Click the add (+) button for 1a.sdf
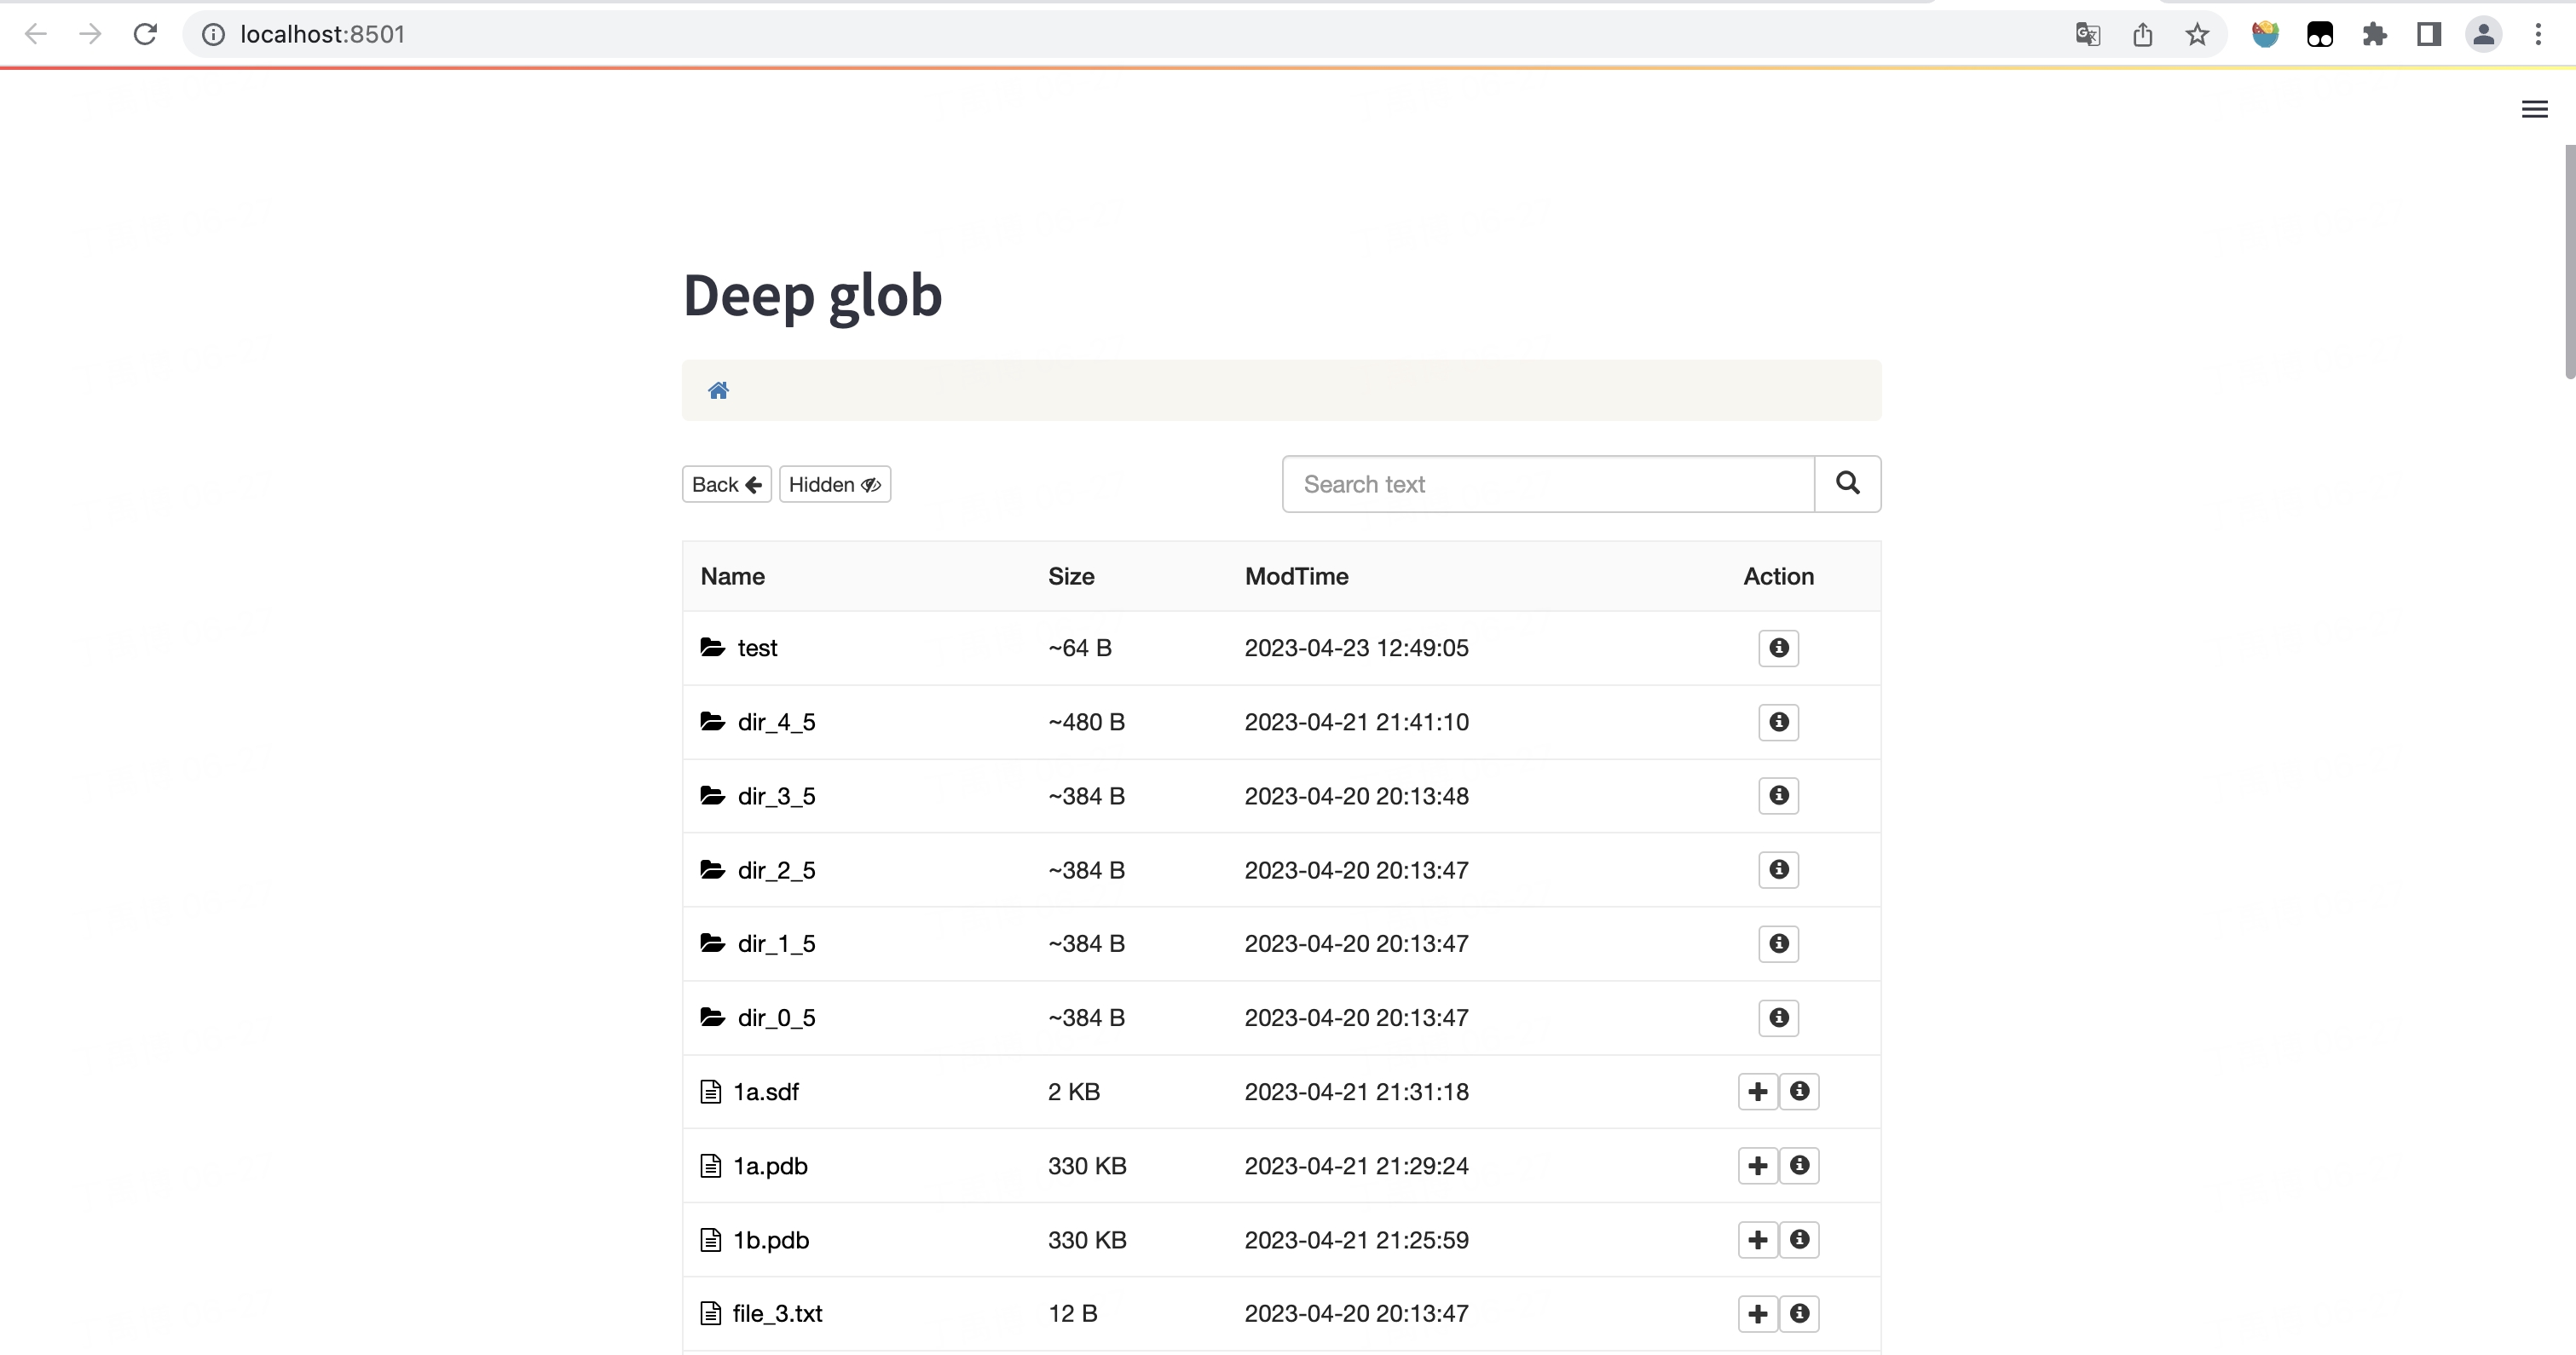 coord(1757,1091)
